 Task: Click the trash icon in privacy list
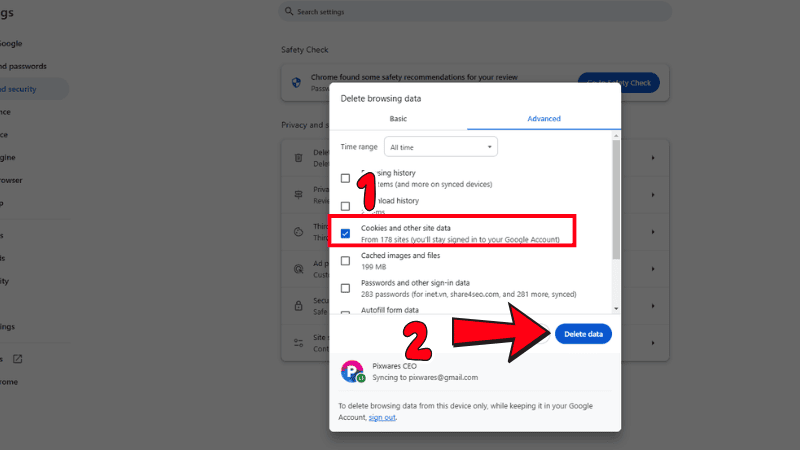point(298,158)
